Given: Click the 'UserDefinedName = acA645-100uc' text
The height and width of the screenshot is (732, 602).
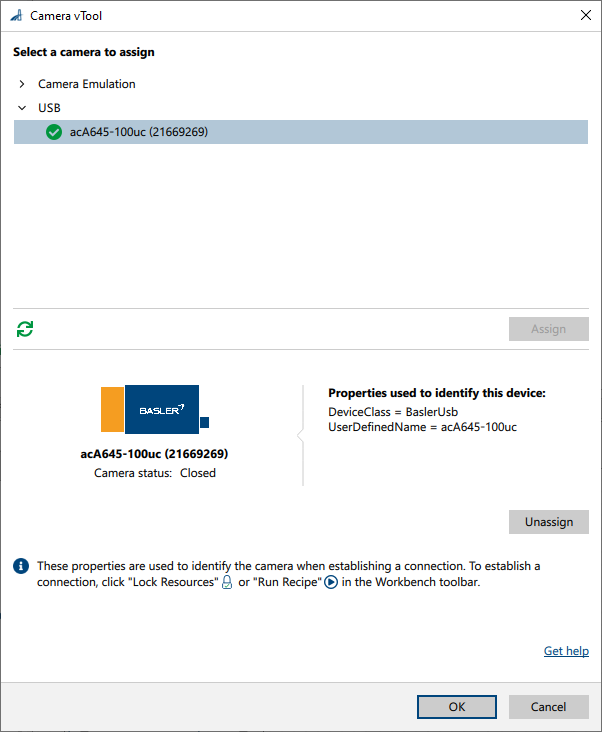Looking at the screenshot, I should tap(422, 427).
